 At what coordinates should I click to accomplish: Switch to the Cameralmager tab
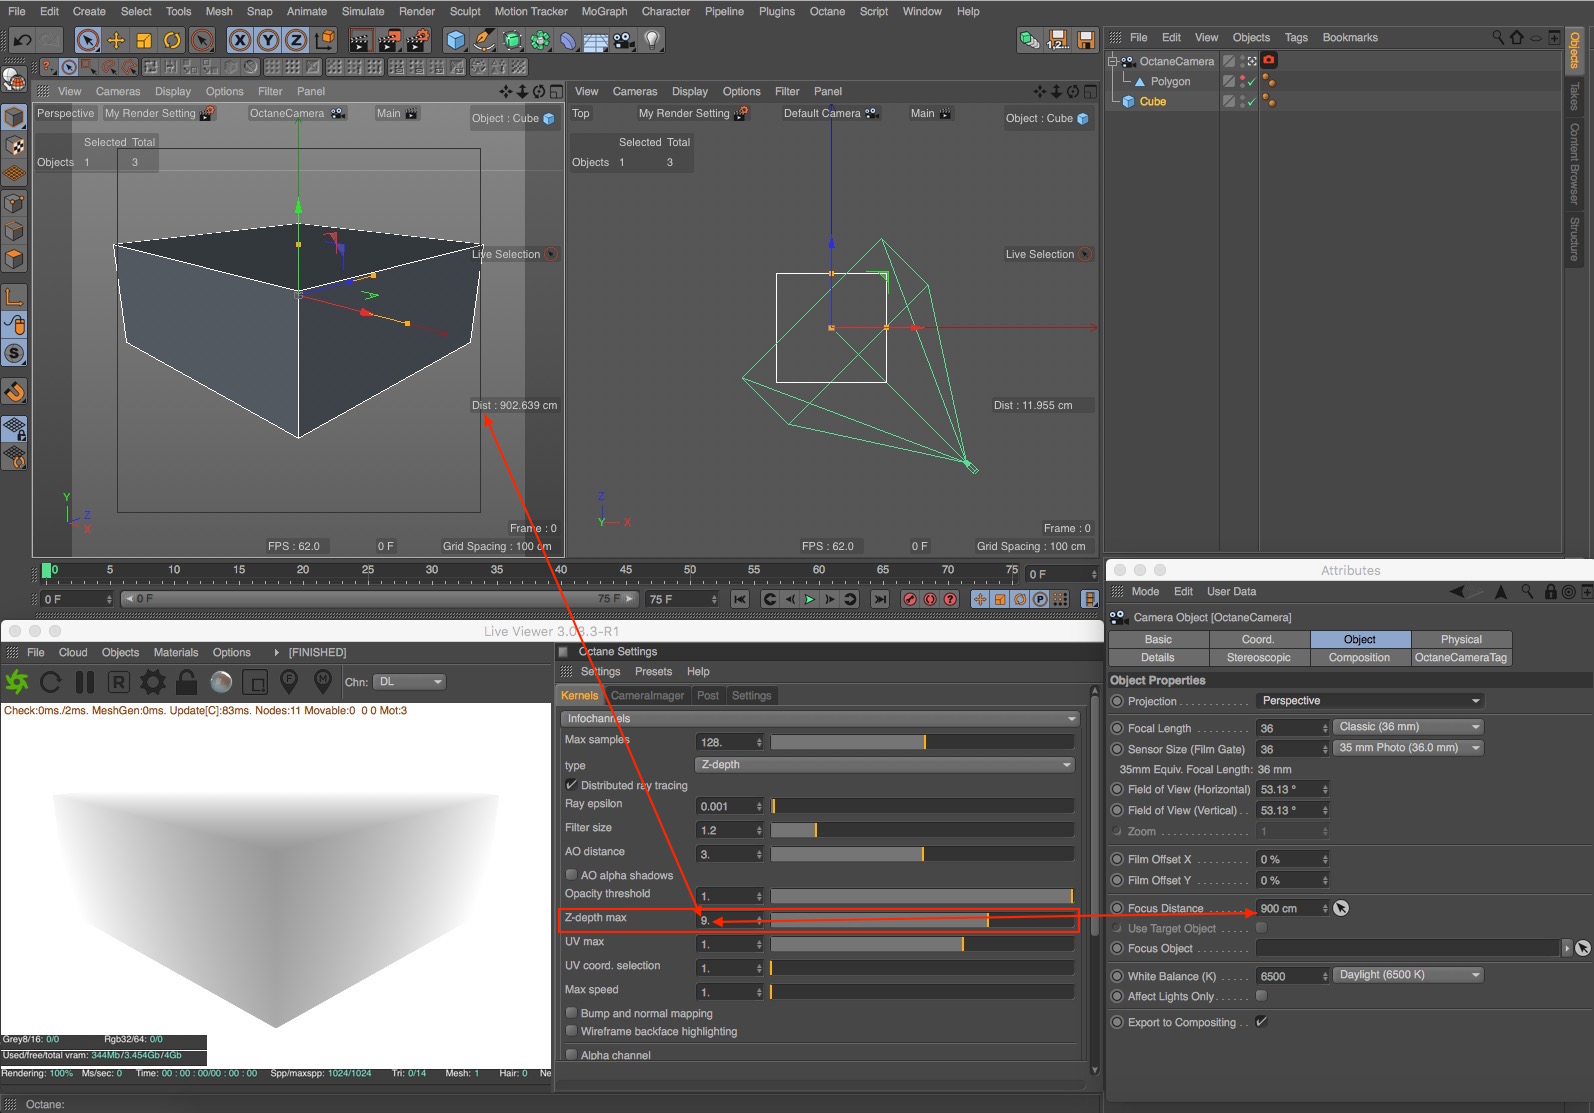coord(647,696)
